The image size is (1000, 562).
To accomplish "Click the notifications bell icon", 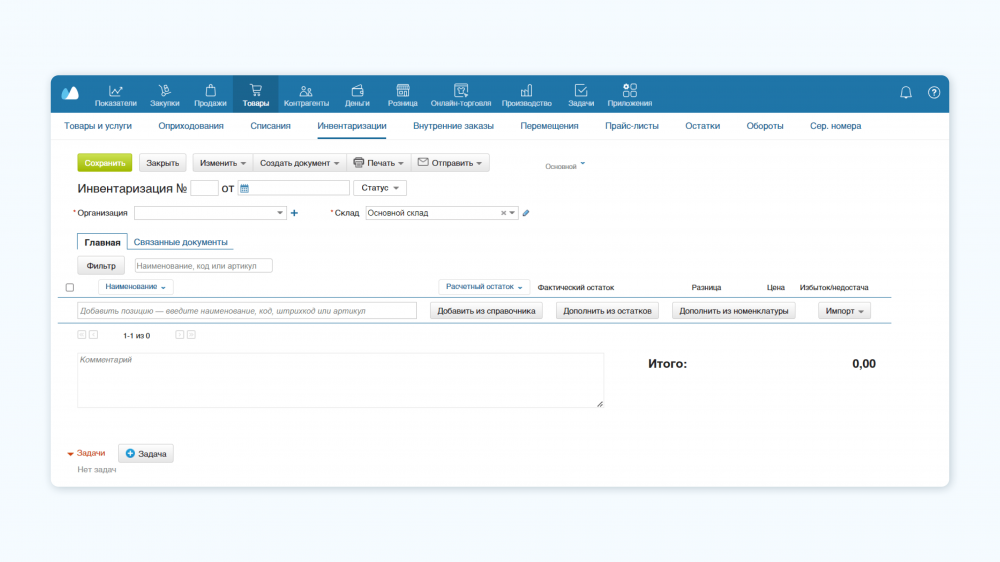I will (x=906, y=93).
